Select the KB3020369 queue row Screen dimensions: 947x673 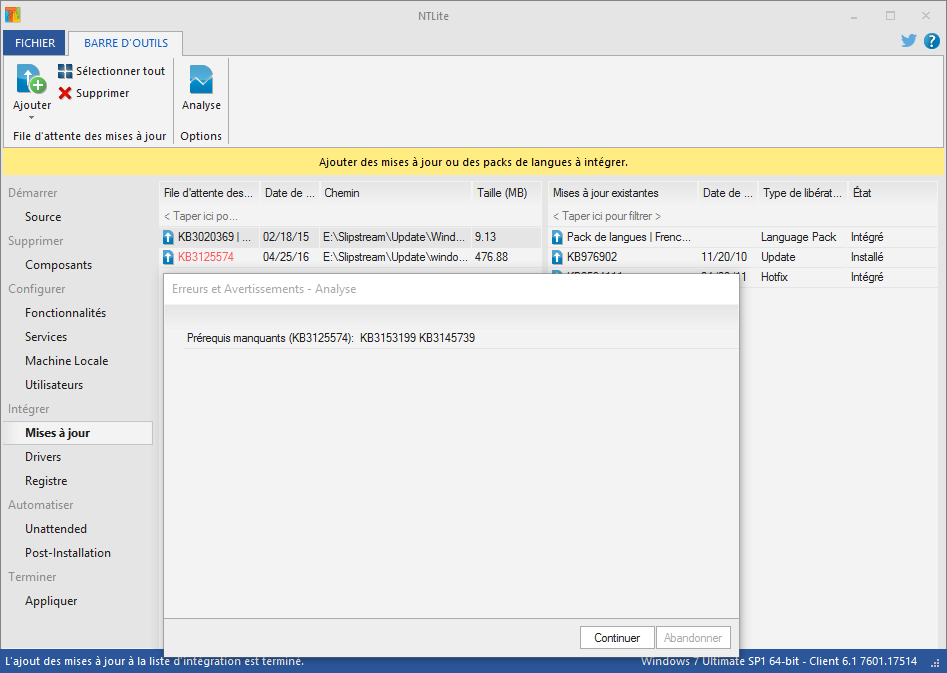click(x=350, y=237)
